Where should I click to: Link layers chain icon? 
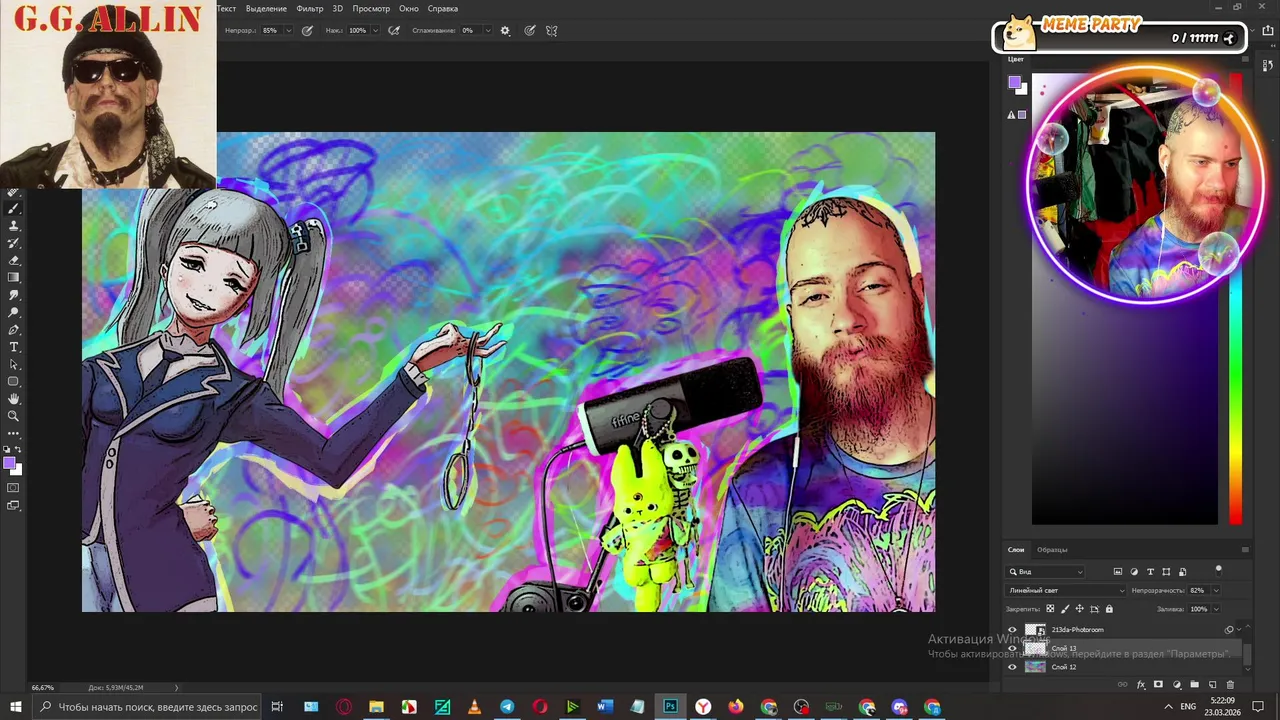1122,685
